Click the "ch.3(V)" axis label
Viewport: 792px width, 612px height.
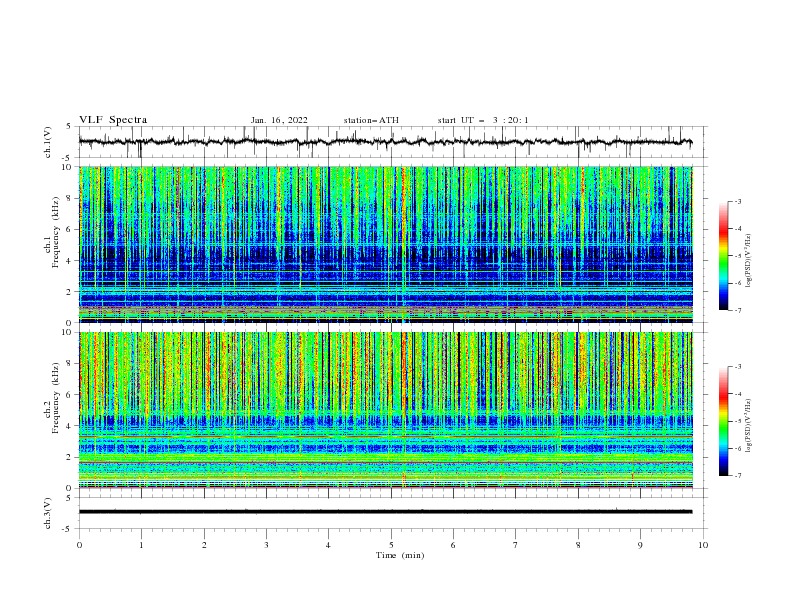click(48, 513)
